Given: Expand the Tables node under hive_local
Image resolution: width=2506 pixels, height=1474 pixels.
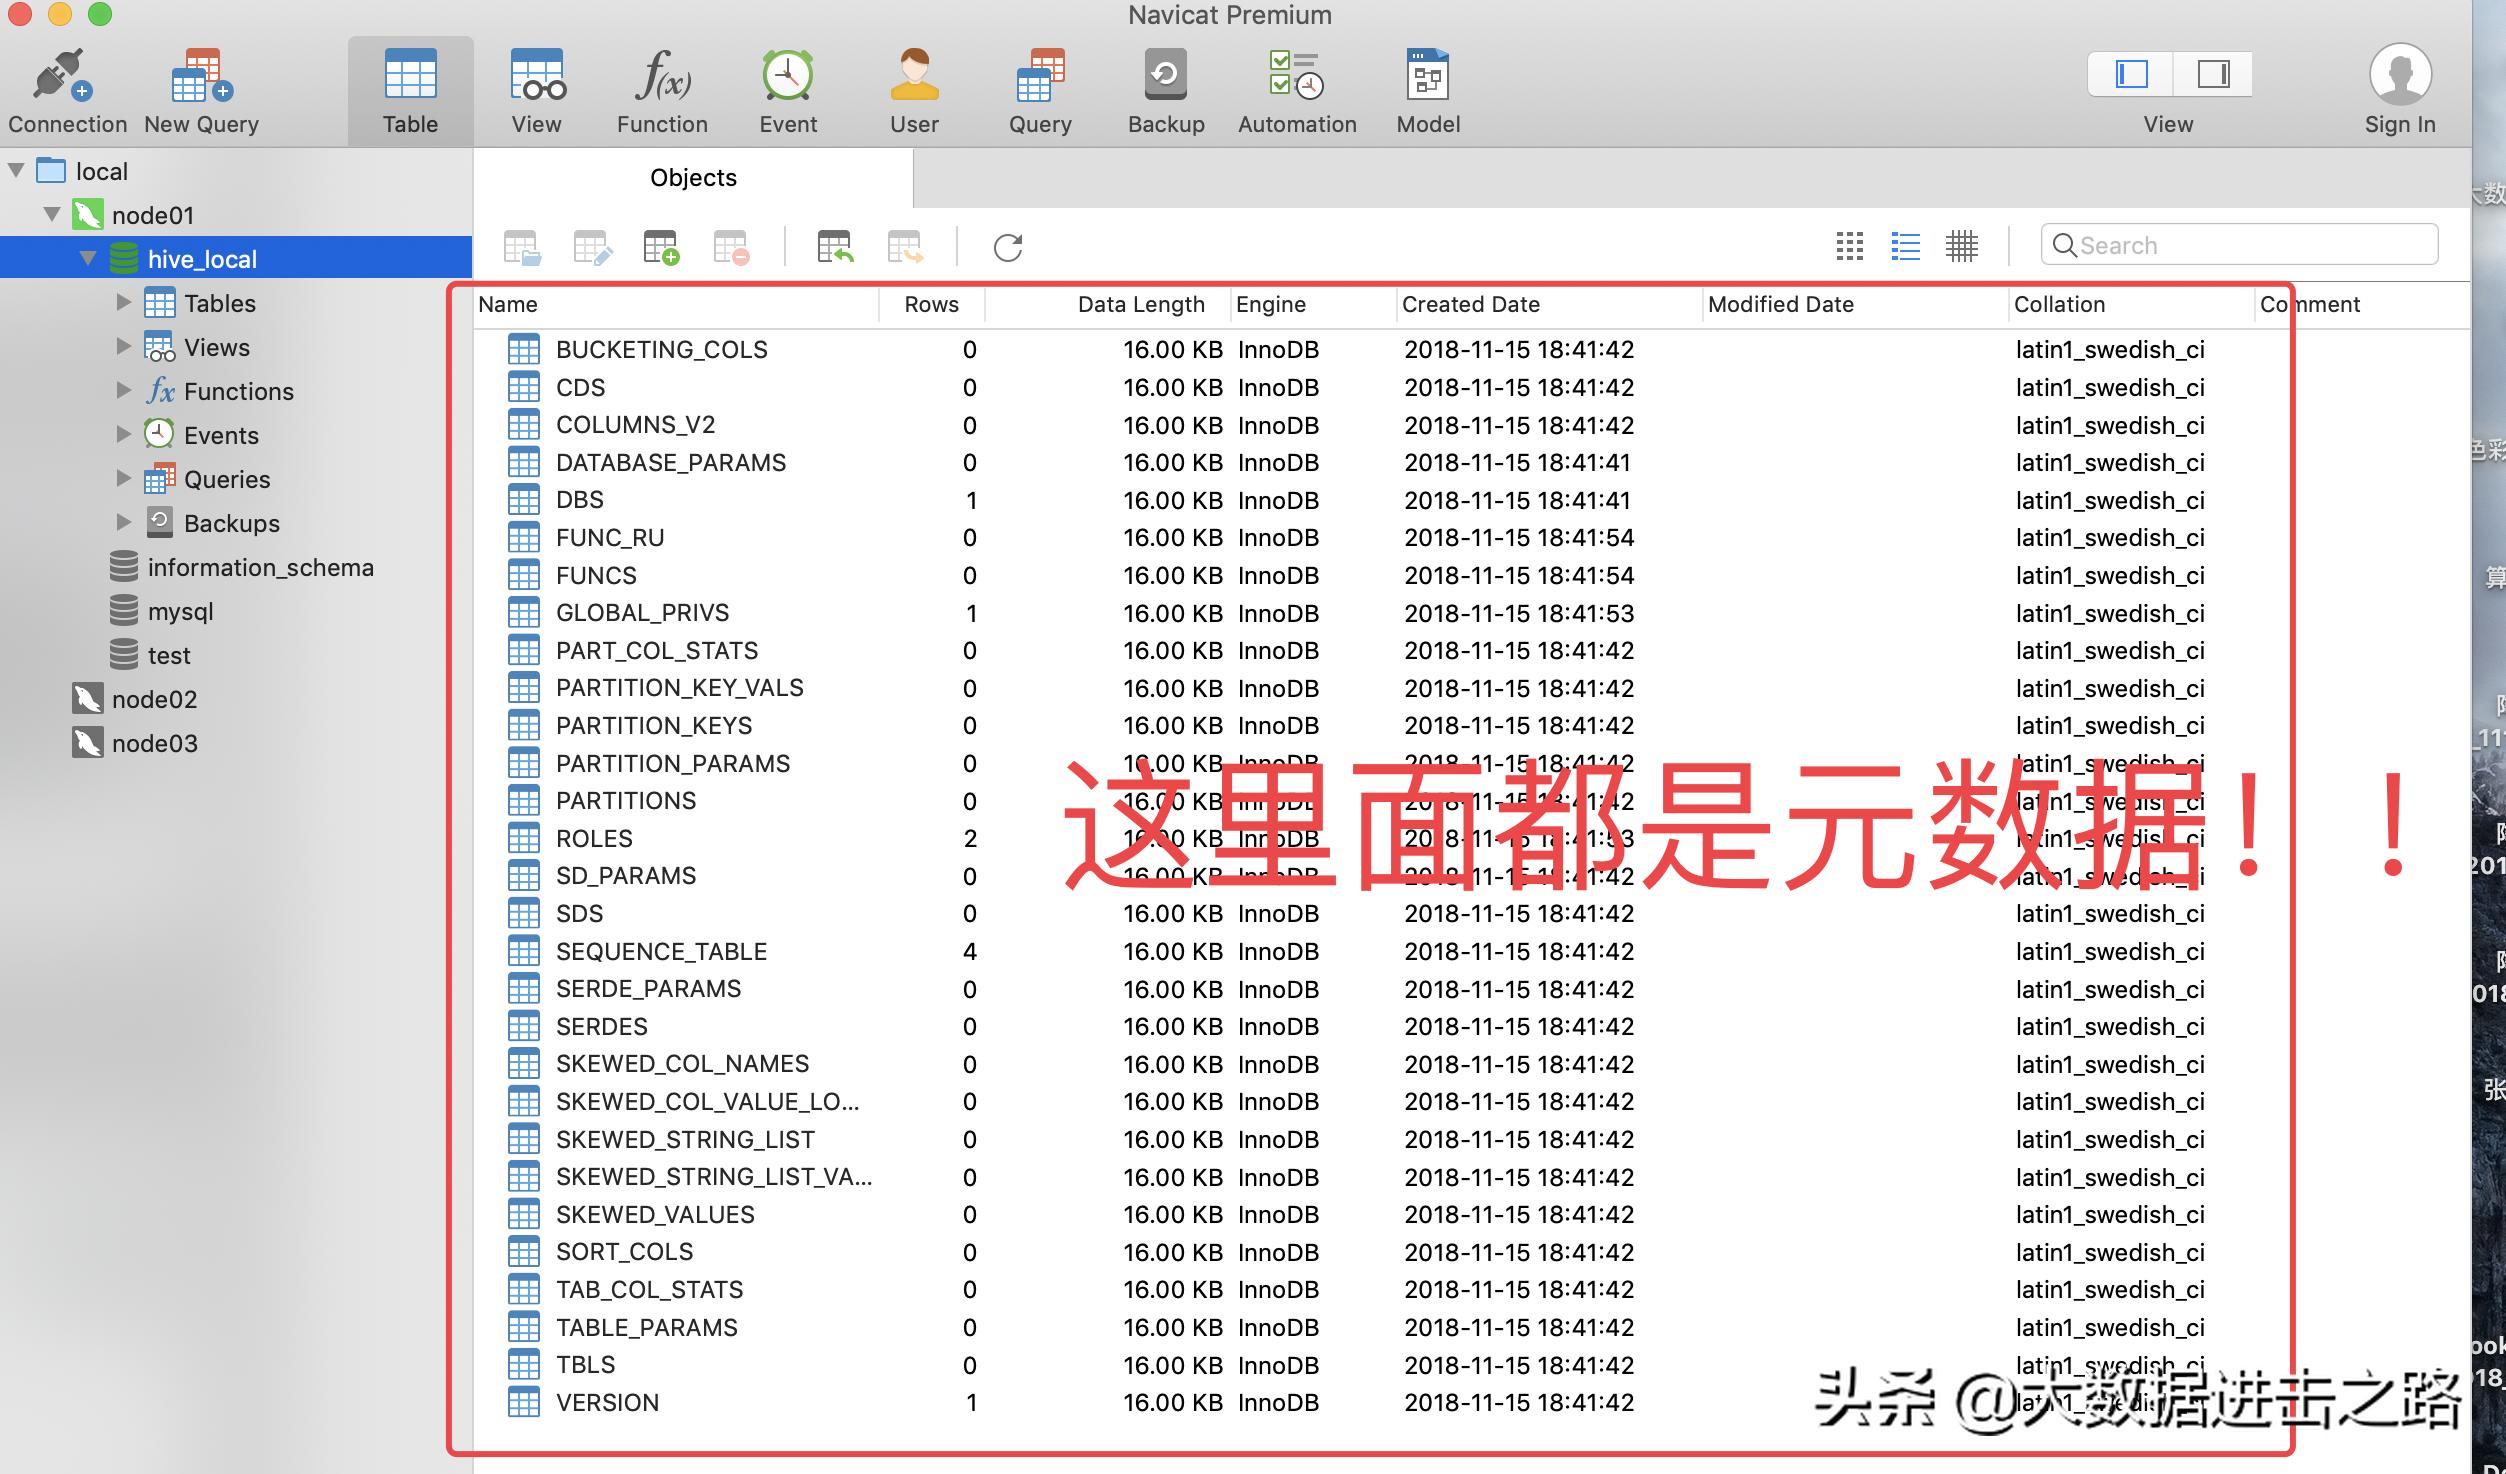Looking at the screenshot, I should tap(124, 302).
